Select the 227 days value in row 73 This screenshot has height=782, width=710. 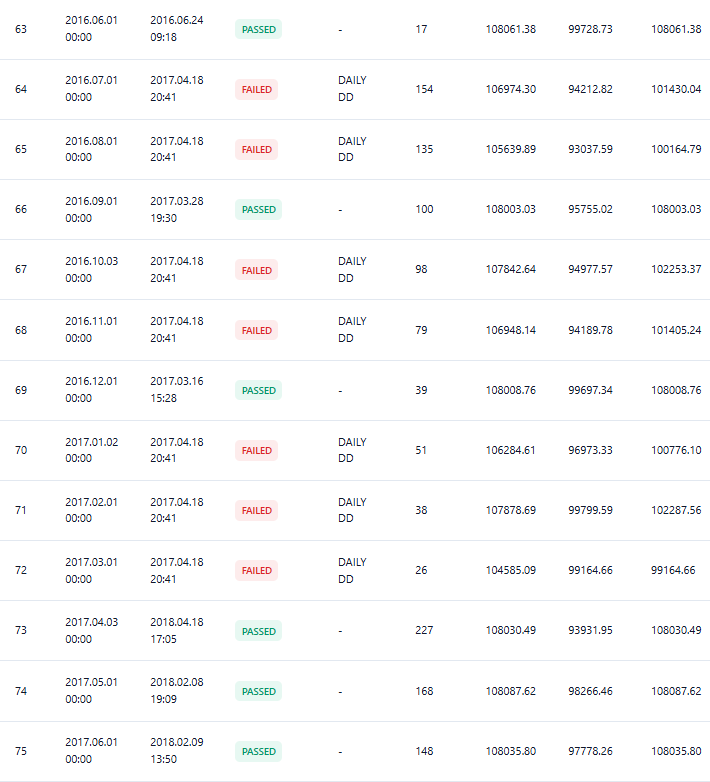(x=424, y=630)
